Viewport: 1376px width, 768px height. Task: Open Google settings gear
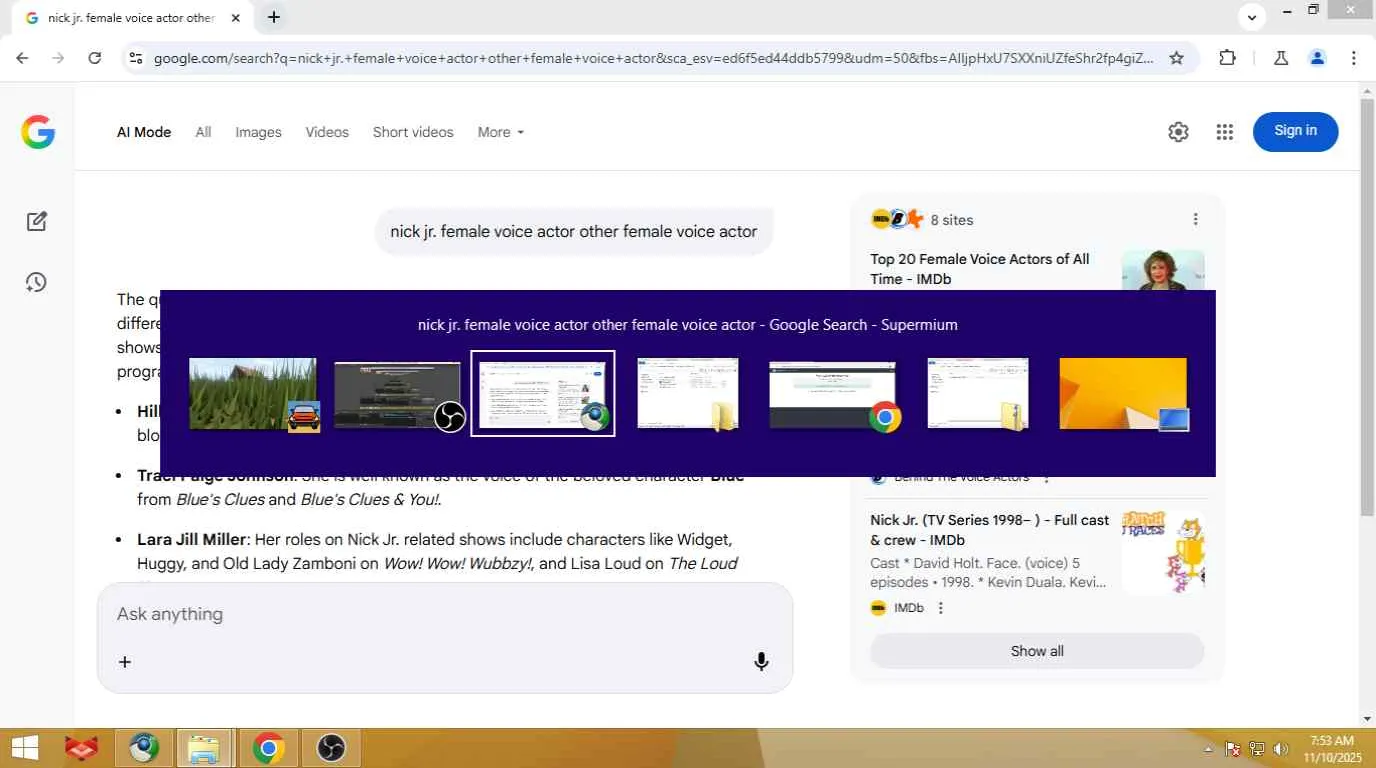(1178, 132)
